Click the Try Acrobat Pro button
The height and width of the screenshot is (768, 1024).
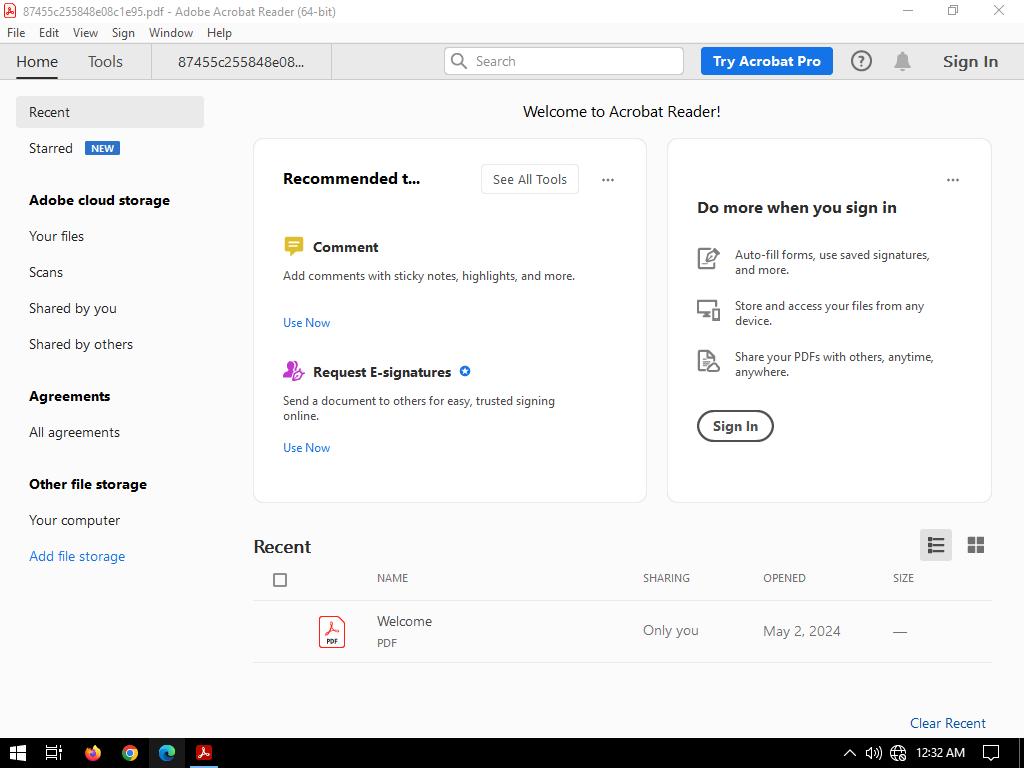(766, 61)
